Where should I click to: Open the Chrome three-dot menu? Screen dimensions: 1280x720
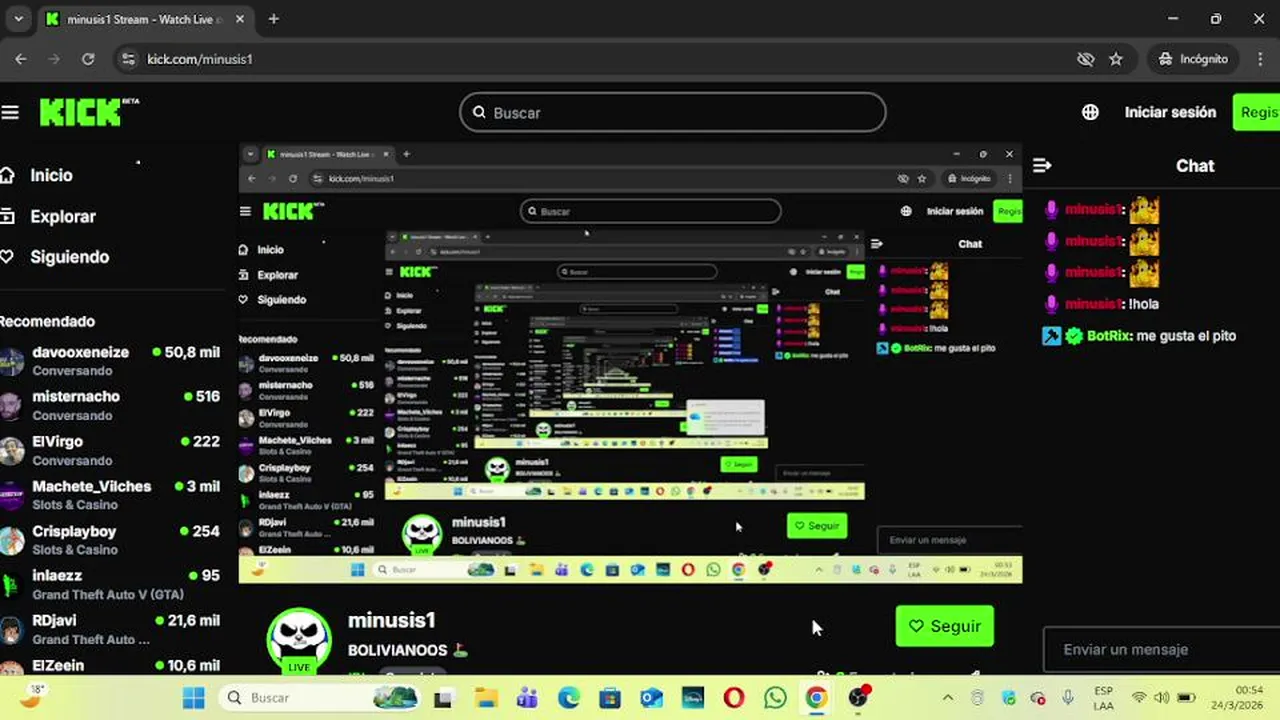(1260, 59)
